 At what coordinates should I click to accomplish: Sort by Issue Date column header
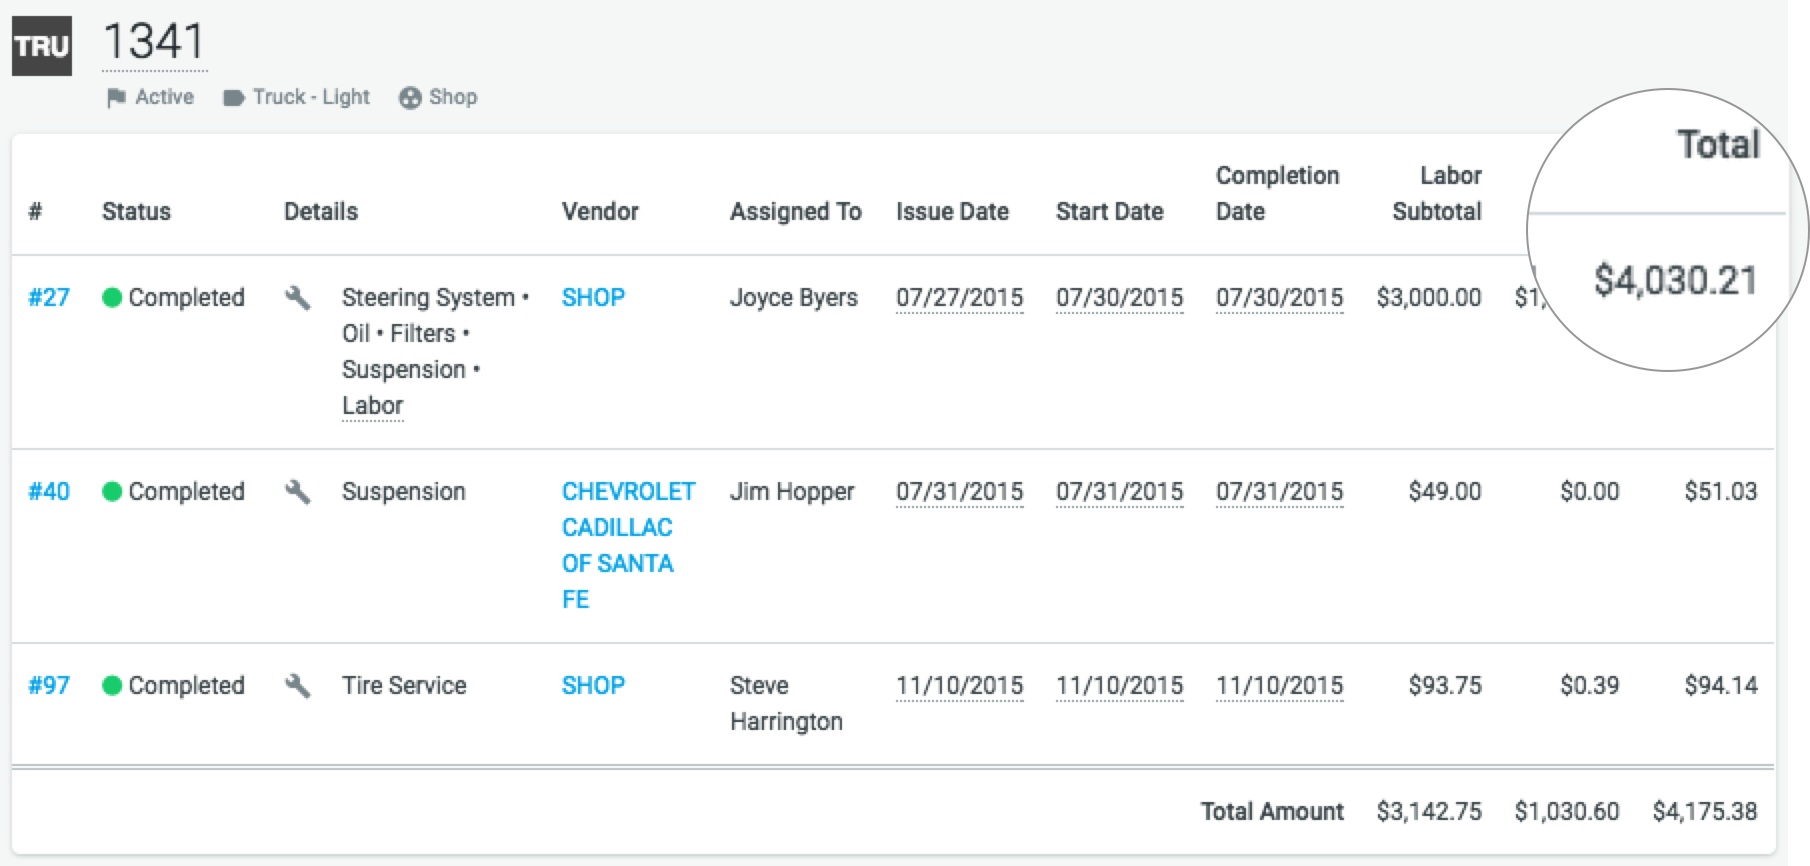pyautogui.click(x=952, y=212)
